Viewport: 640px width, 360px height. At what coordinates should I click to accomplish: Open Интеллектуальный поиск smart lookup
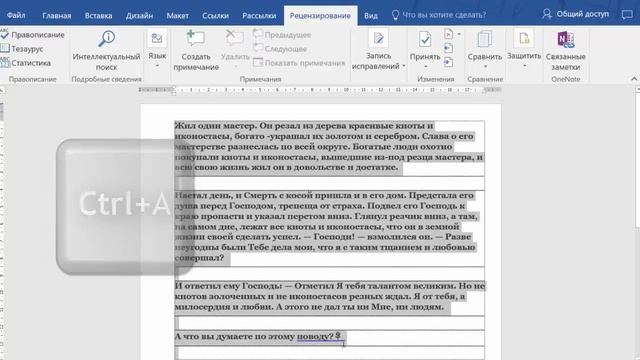[x=106, y=51]
